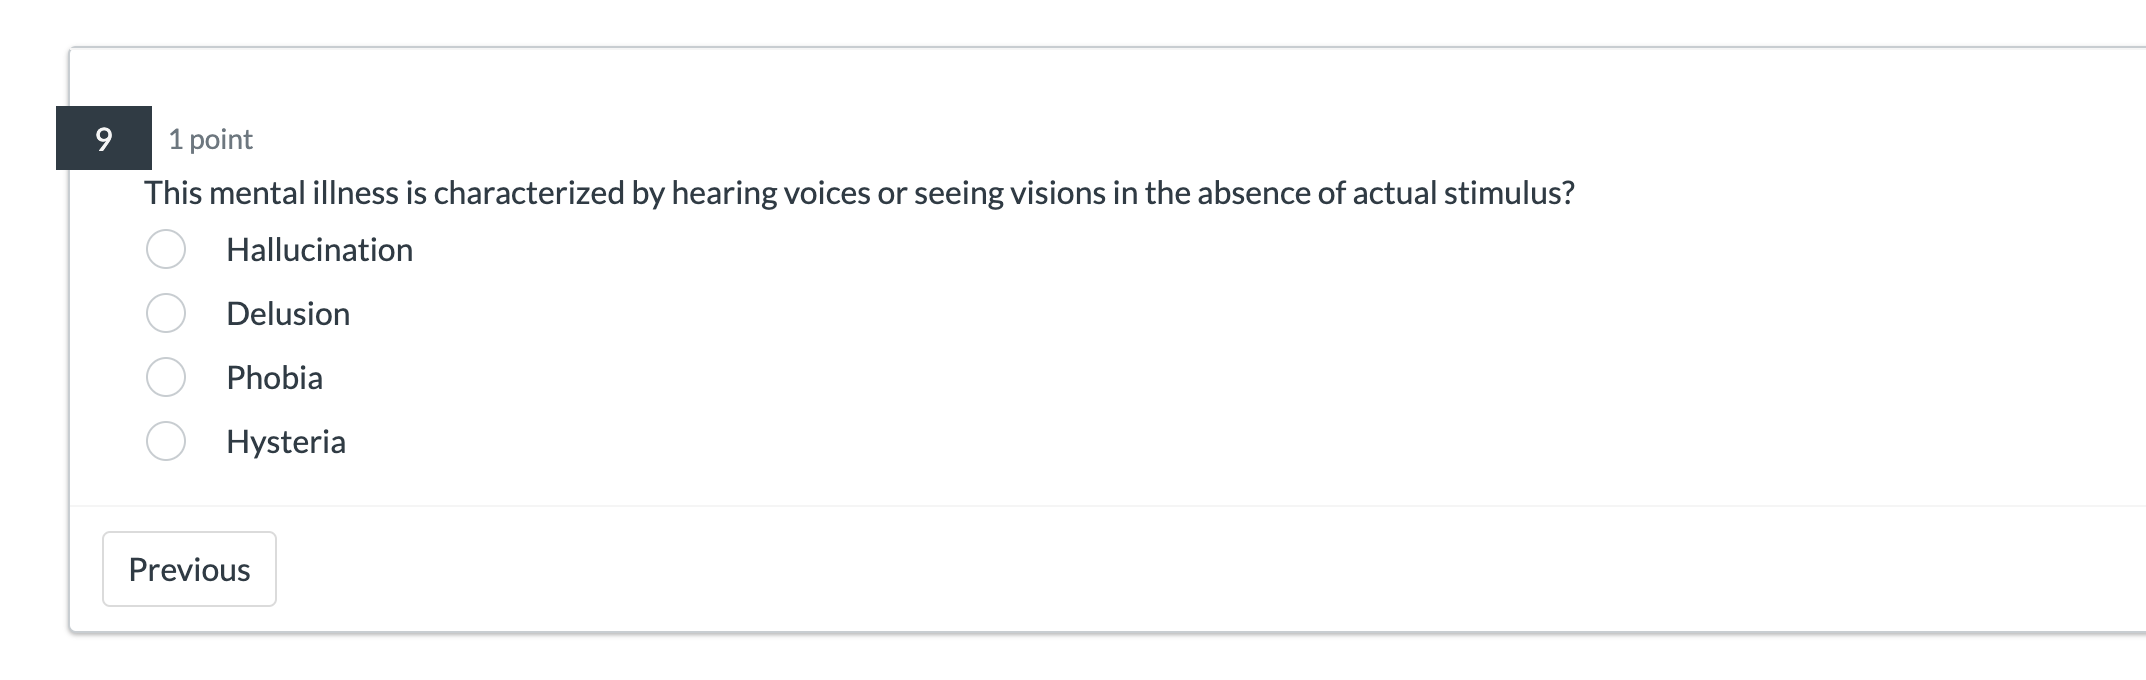Click the "Hallucination" answer label

(x=319, y=250)
